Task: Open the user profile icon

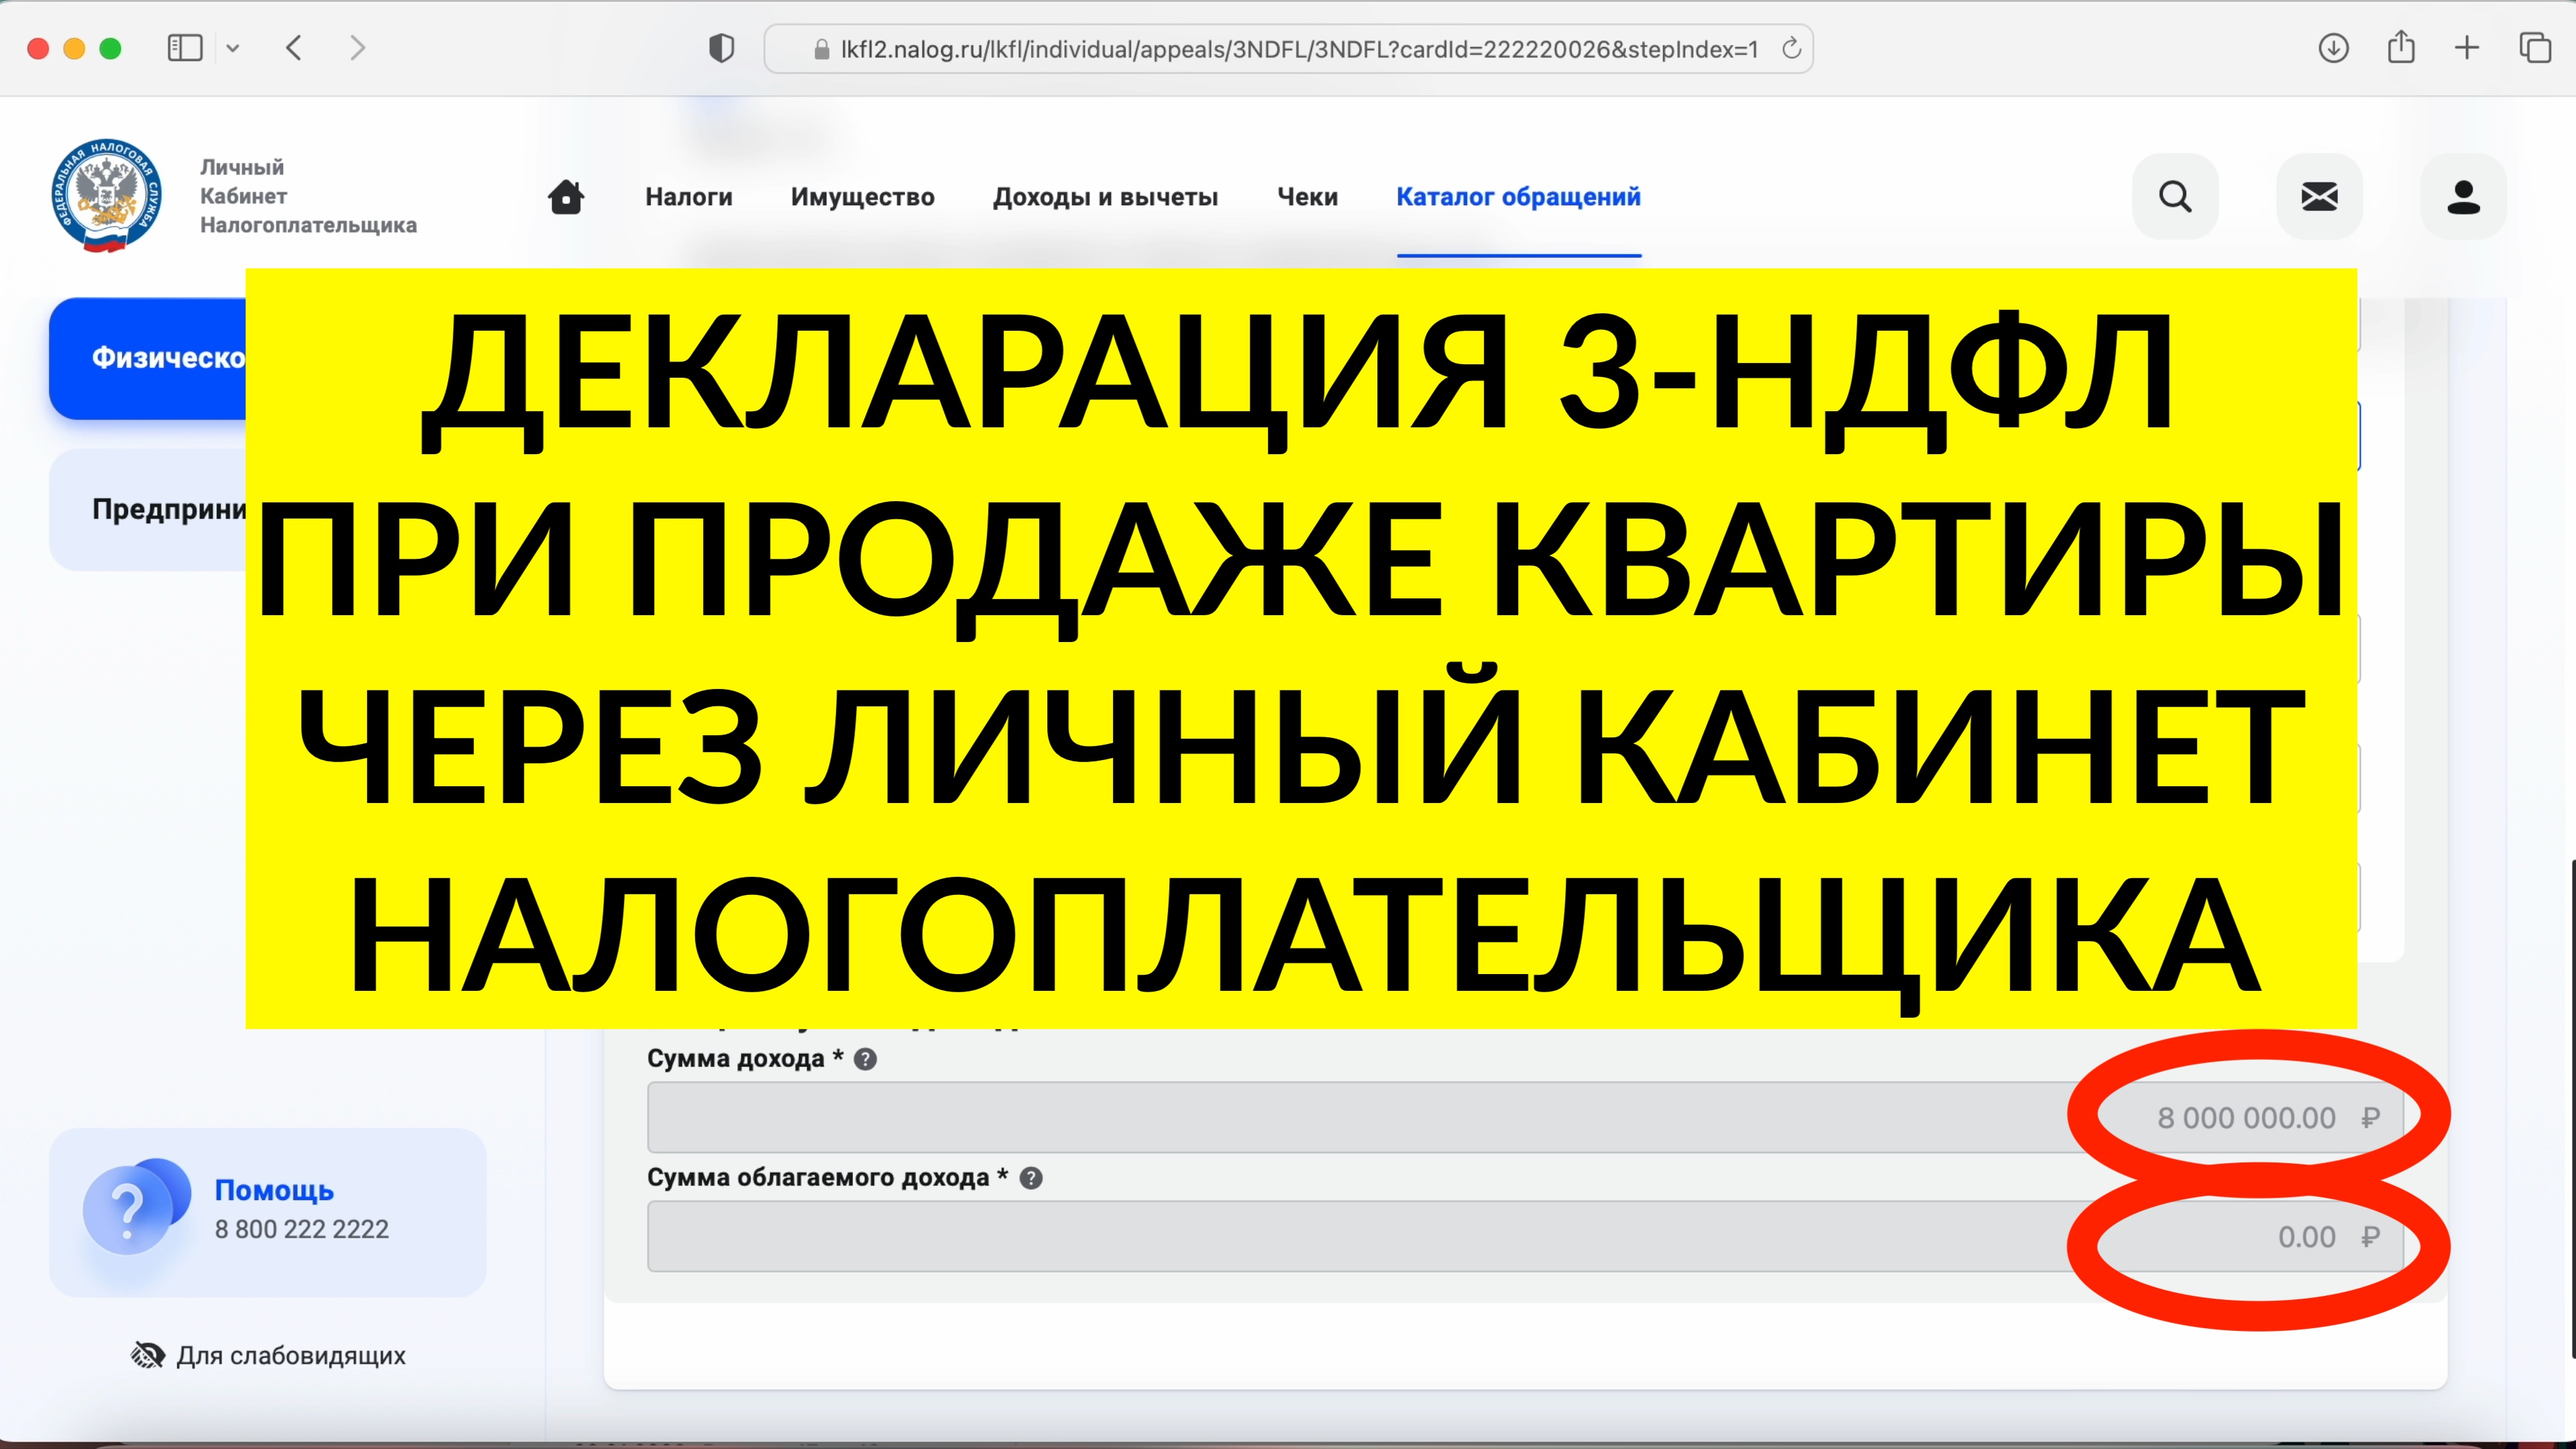Action: coord(2463,197)
